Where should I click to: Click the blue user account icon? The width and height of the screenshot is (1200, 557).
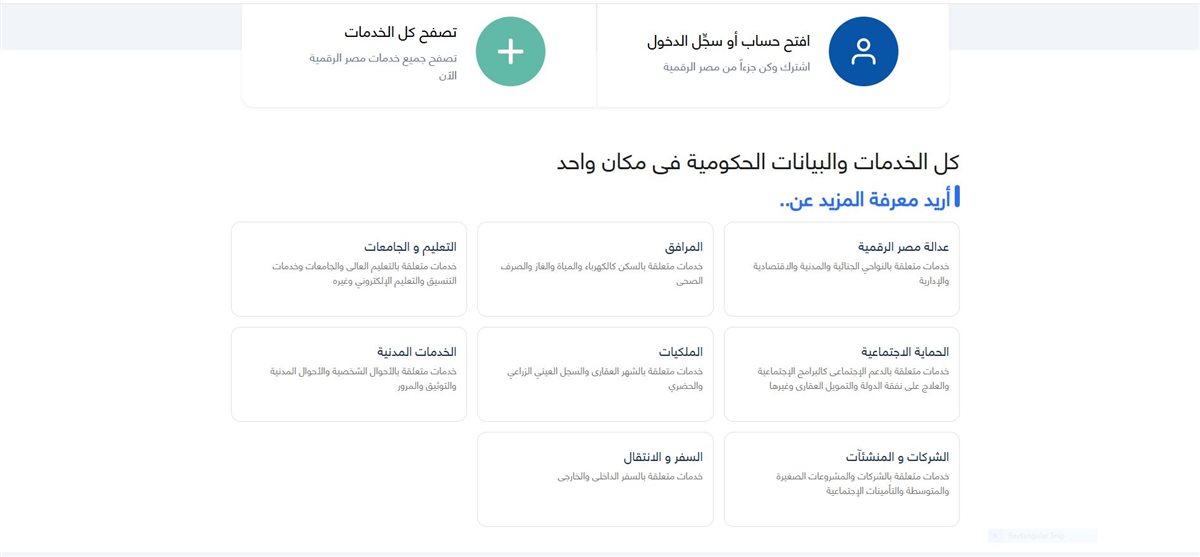[864, 52]
